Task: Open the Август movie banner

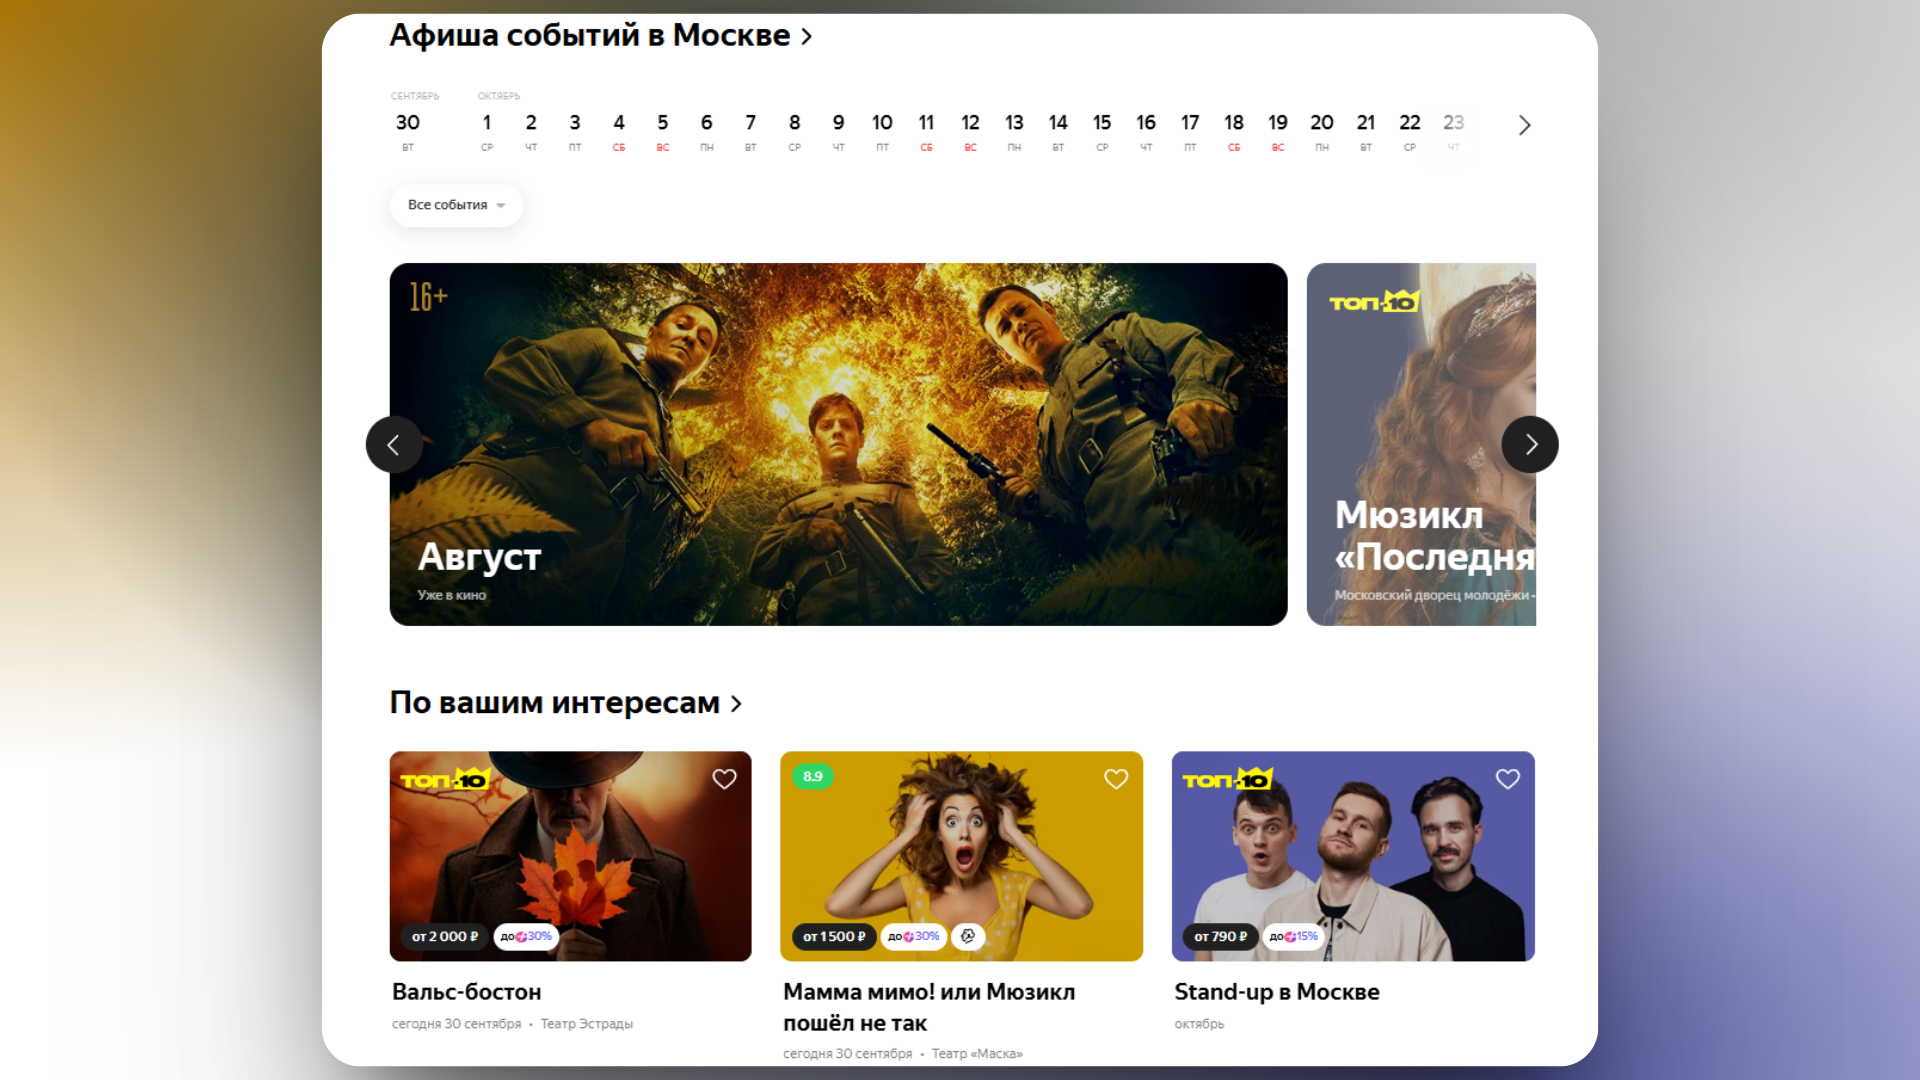Action: pos(838,443)
